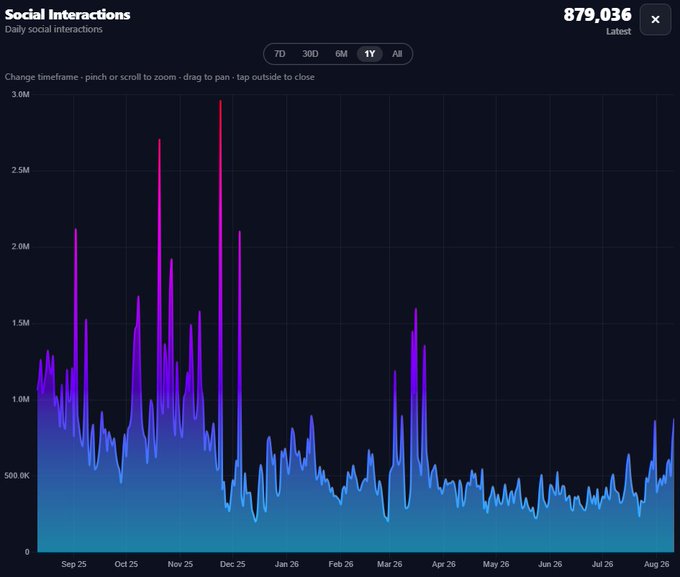The image size is (680, 577).
Task: Click the Aug 26 axis label
Action: point(657,564)
